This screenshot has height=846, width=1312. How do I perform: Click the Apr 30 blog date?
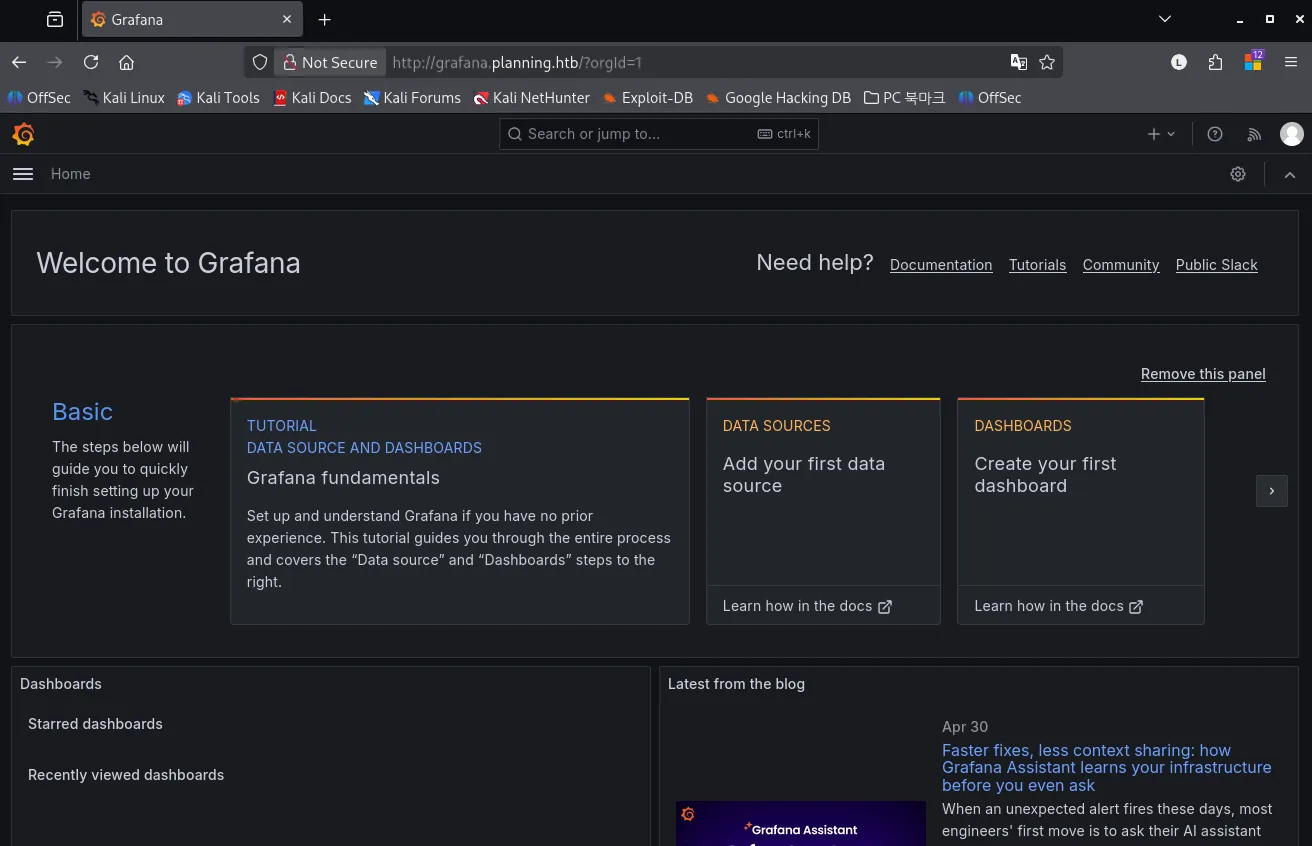(x=965, y=727)
